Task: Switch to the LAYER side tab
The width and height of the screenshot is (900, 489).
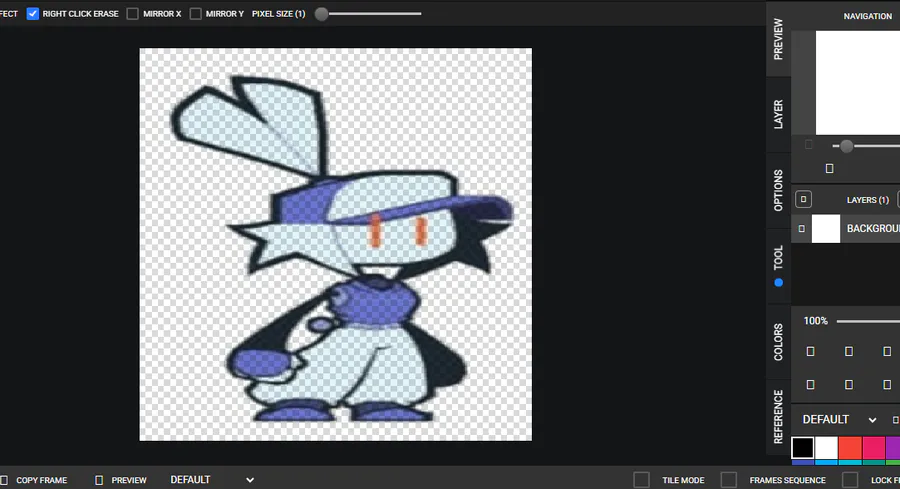Action: click(x=778, y=114)
